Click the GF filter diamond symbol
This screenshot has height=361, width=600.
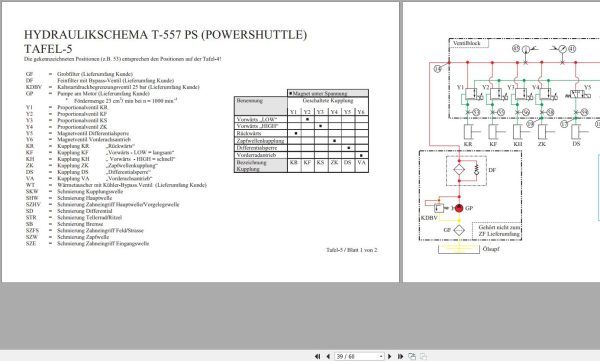click(x=459, y=230)
